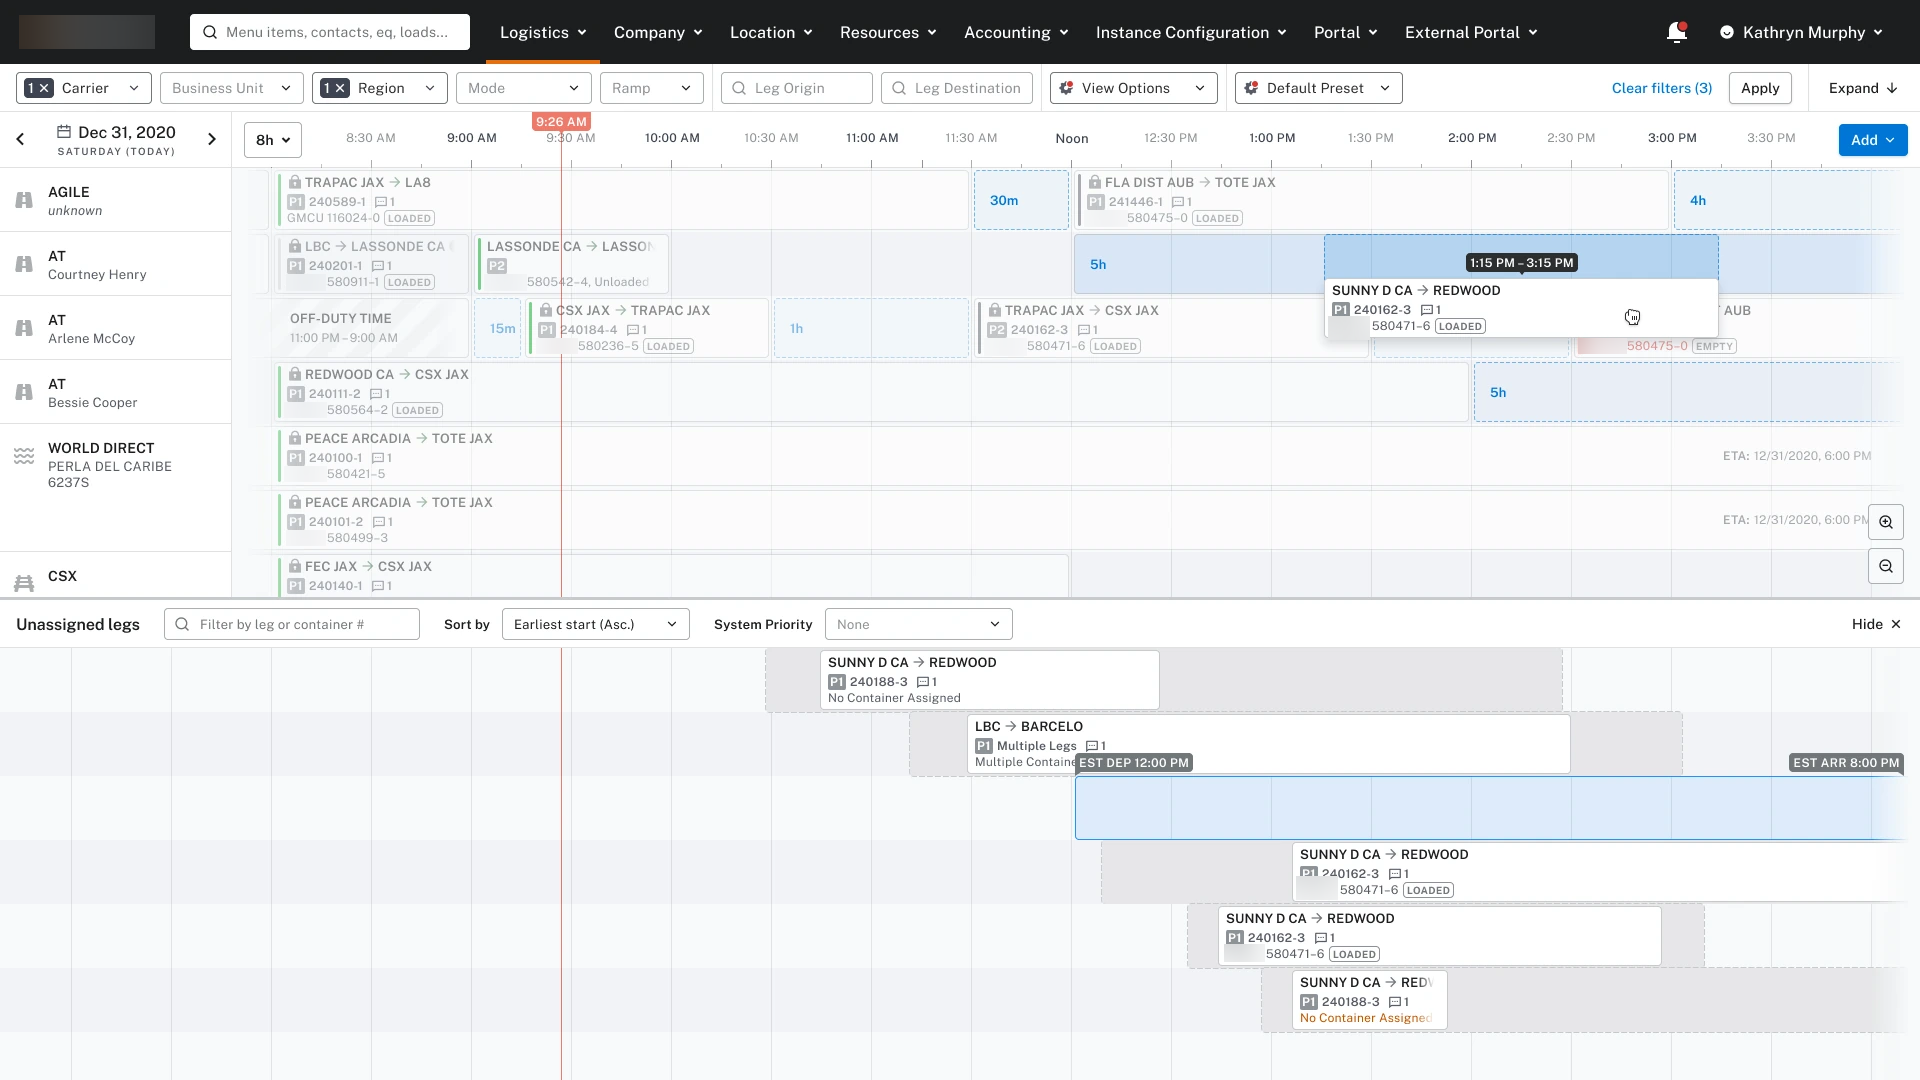Click the WORLD DIRECT vessel icon
Screen dimensions: 1920x1080
click(24, 456)
